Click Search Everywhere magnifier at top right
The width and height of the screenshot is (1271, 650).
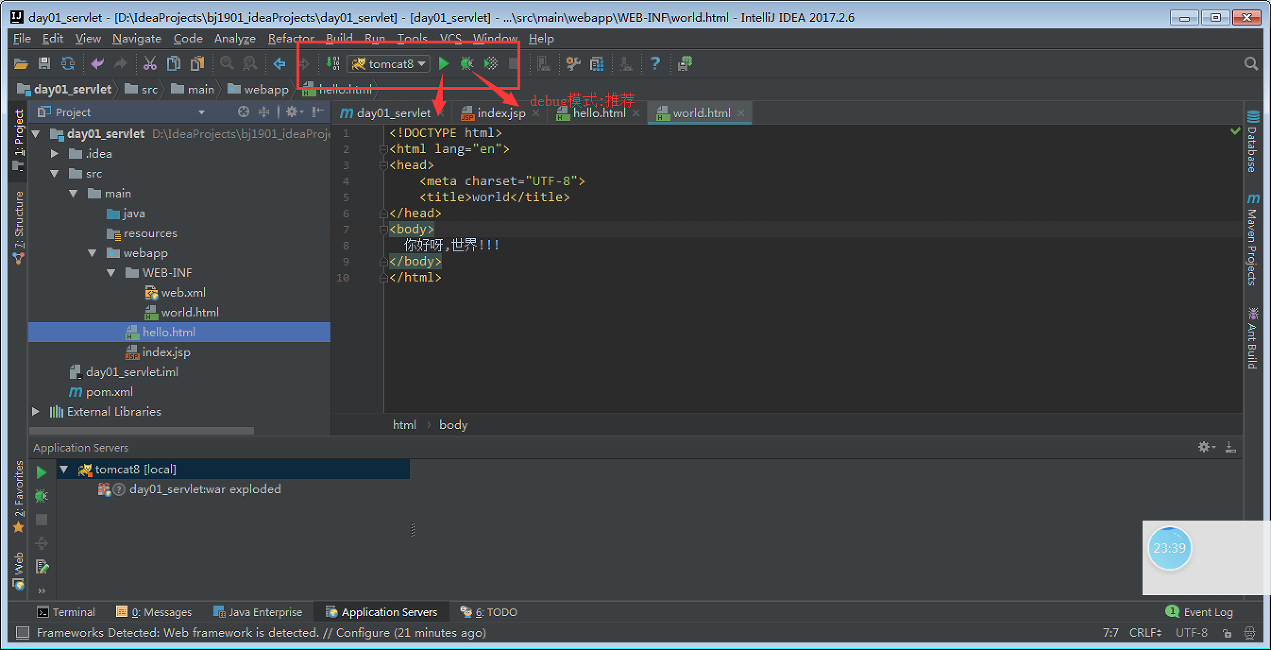[1251, 64]
